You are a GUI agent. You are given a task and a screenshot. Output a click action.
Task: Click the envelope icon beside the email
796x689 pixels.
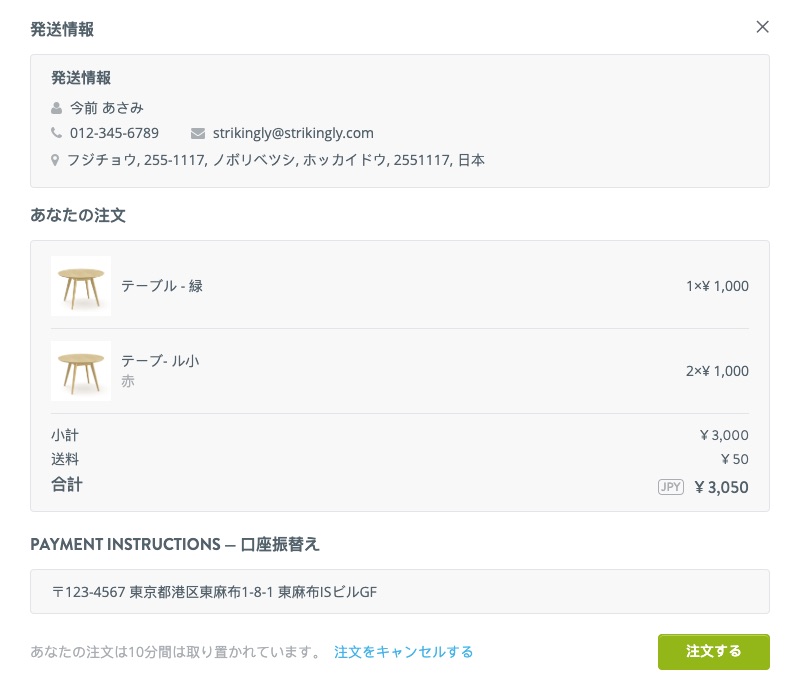(x=197, y=133)
